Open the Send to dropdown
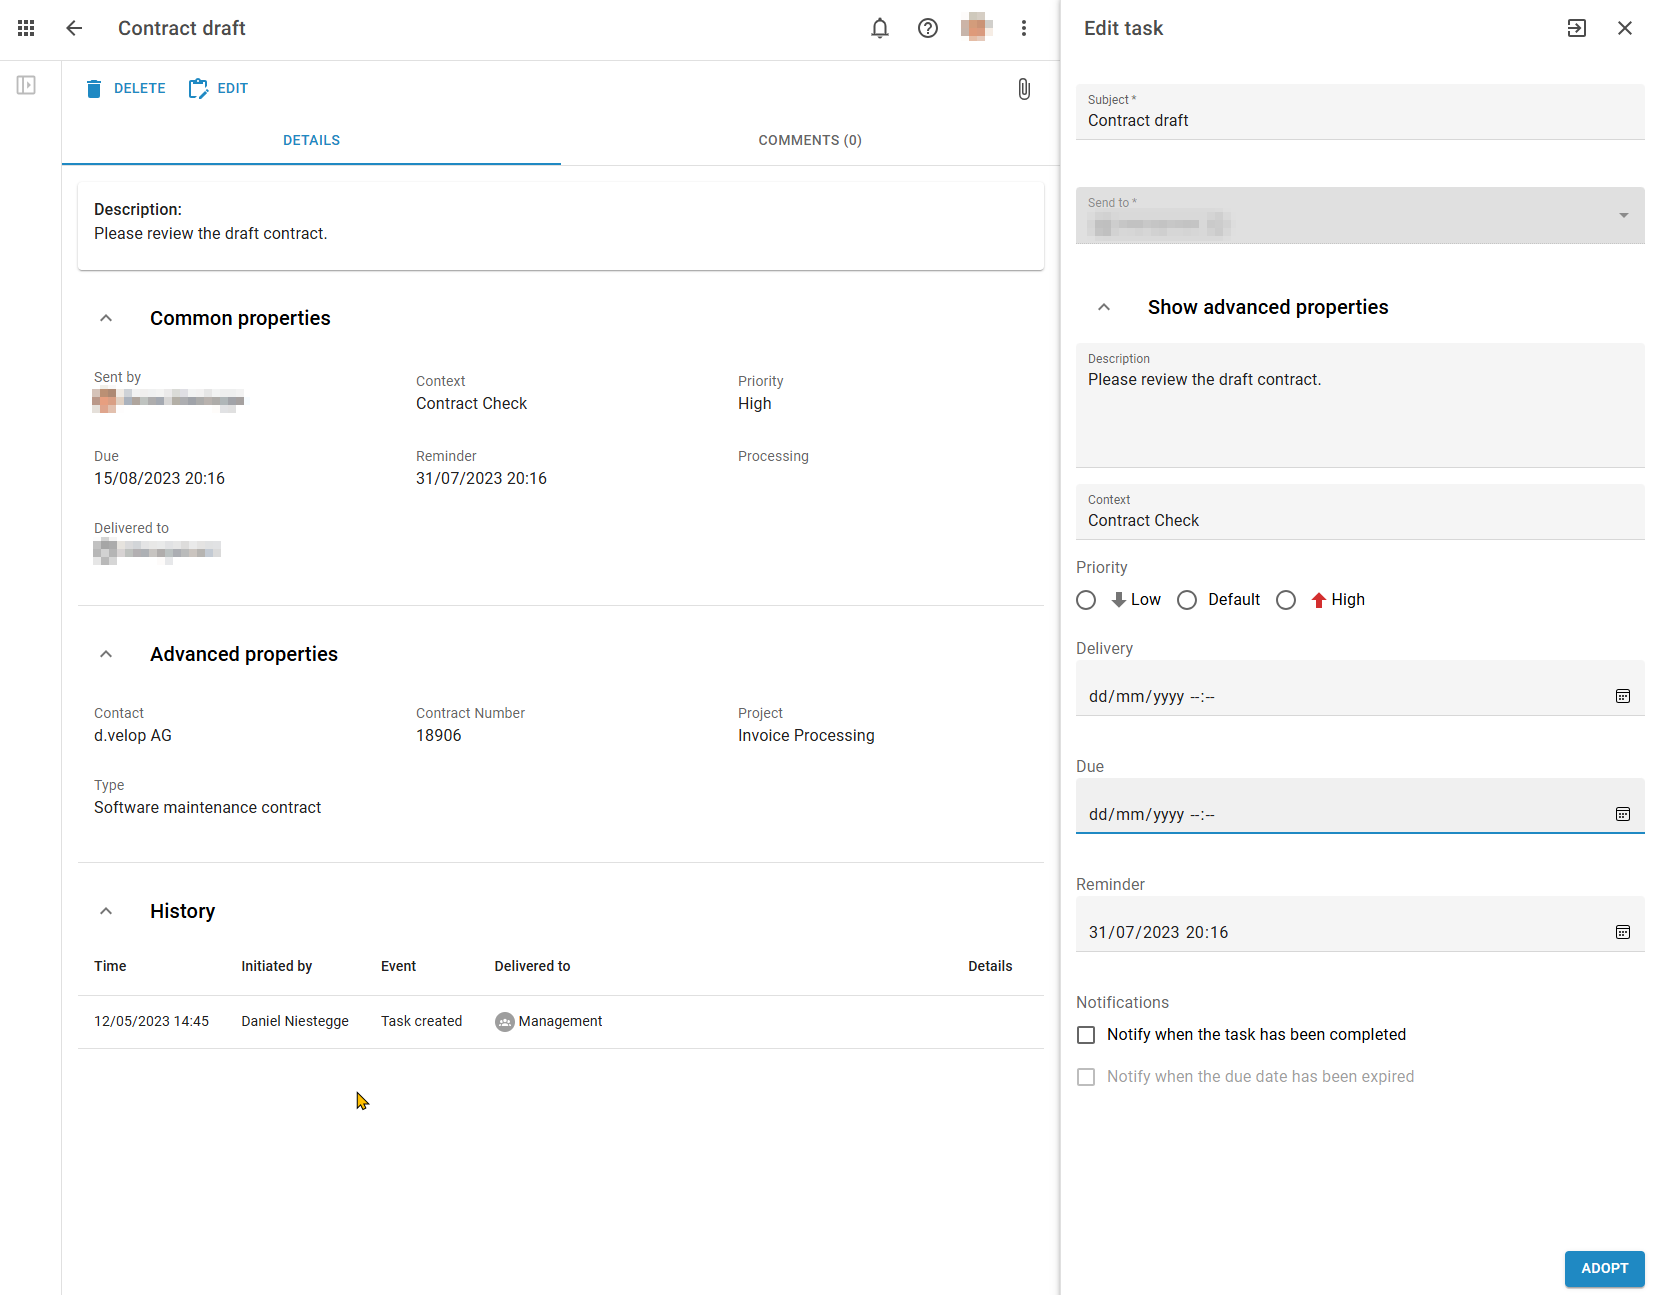The height and width of the screenshot is (1295, 1658). tap(1622, 215)
